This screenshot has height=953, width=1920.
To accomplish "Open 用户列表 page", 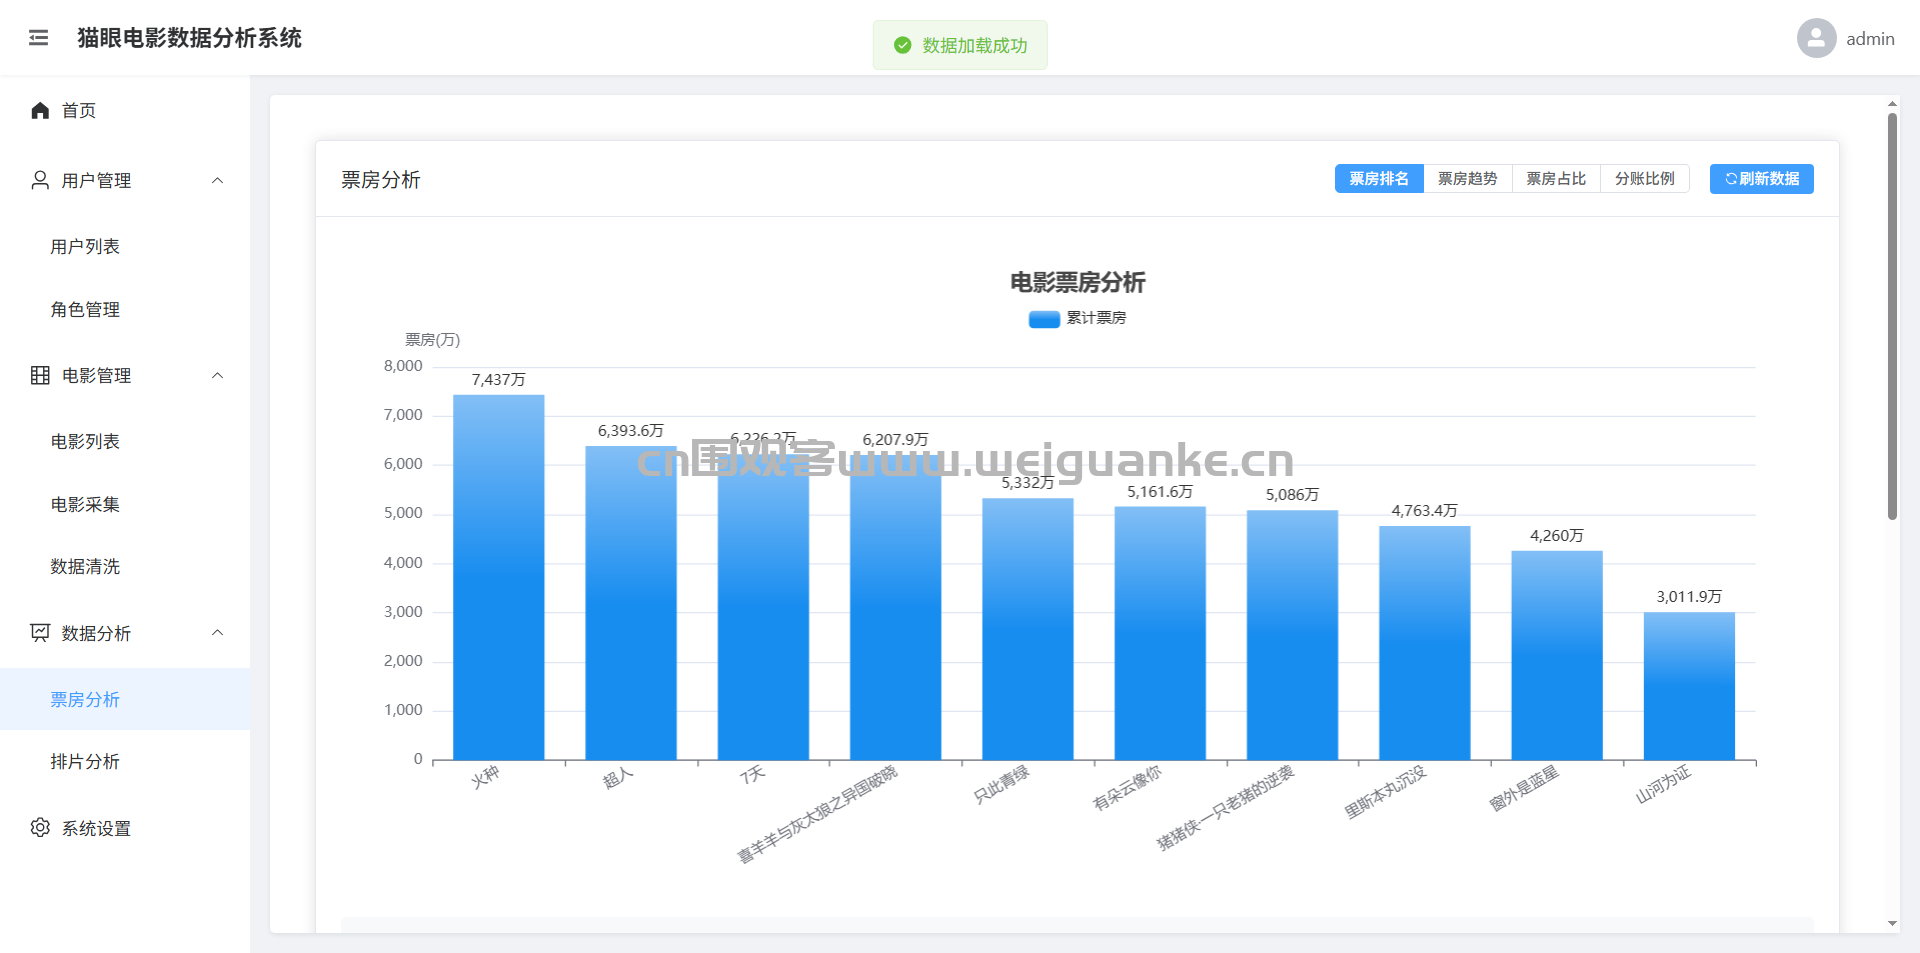I will (125, 246).
